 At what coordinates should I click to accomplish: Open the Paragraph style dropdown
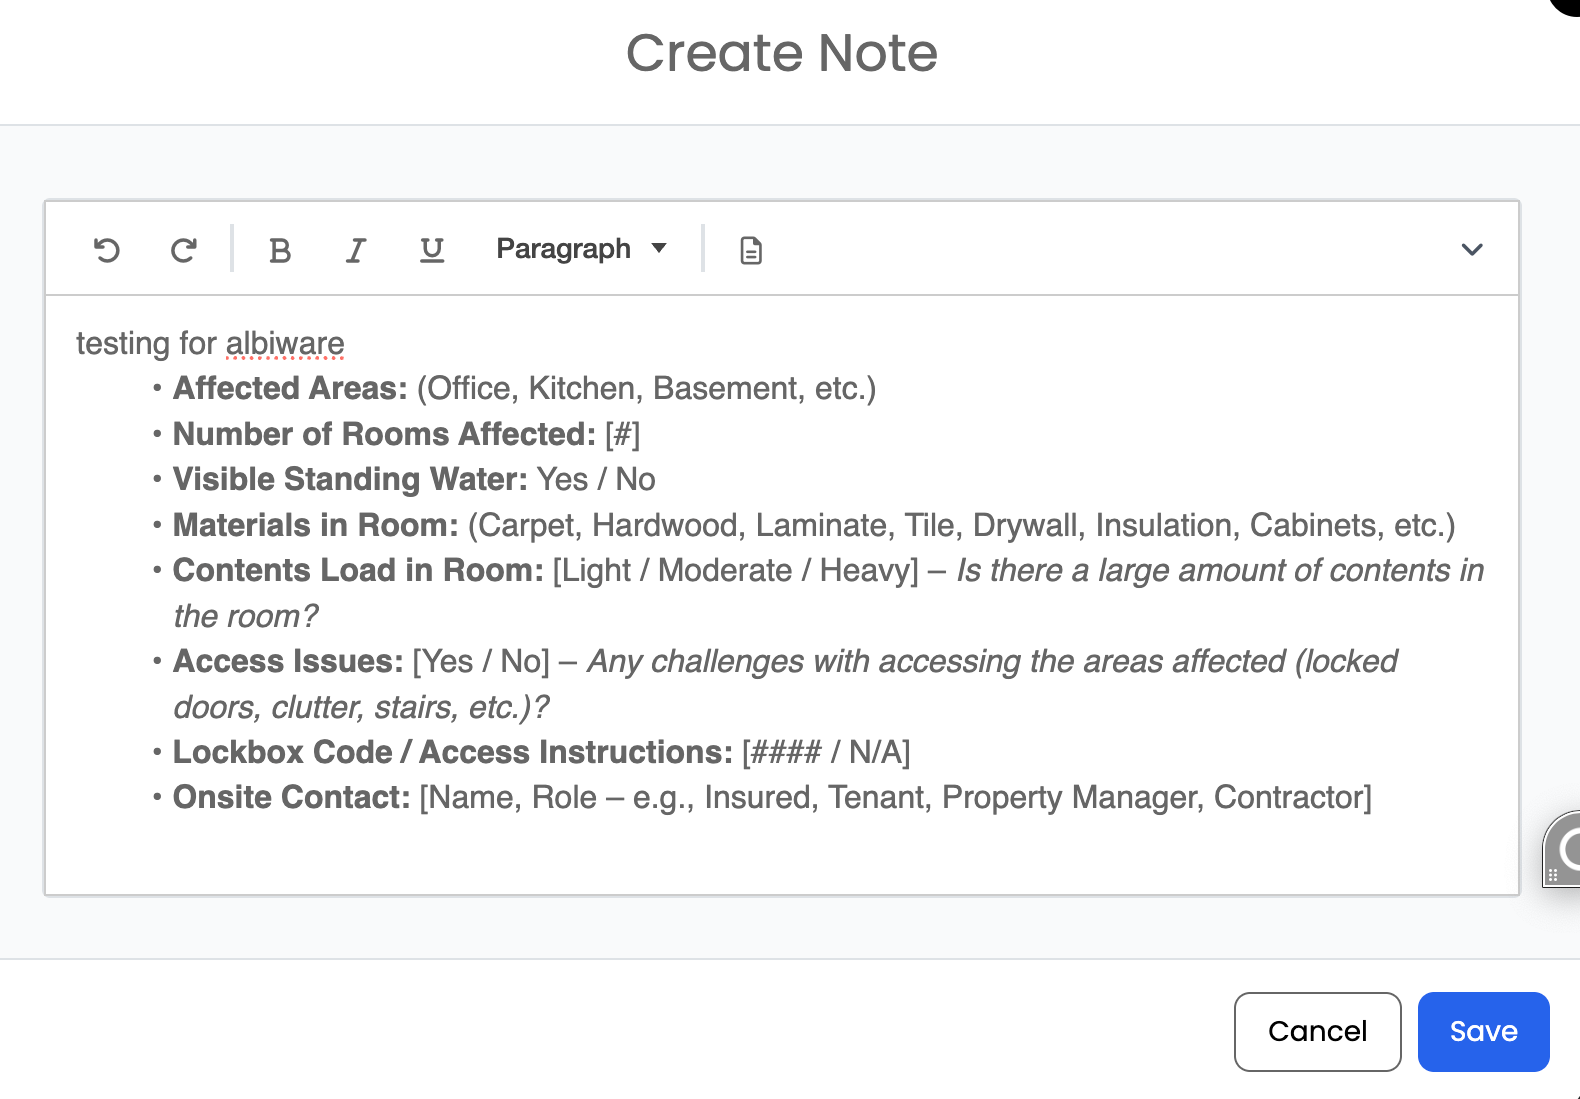(x=581, y=249)
